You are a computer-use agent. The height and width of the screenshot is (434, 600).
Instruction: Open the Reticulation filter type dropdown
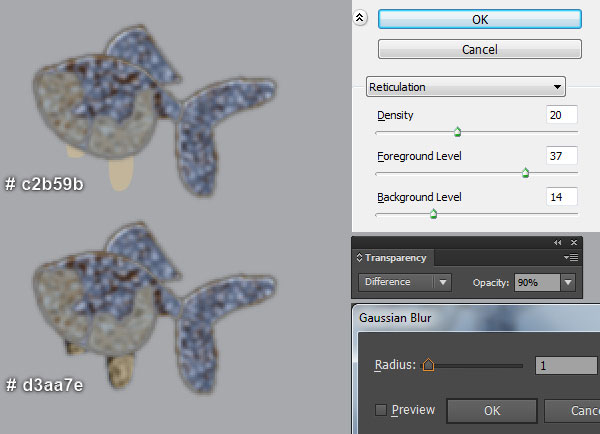(466, 87)
